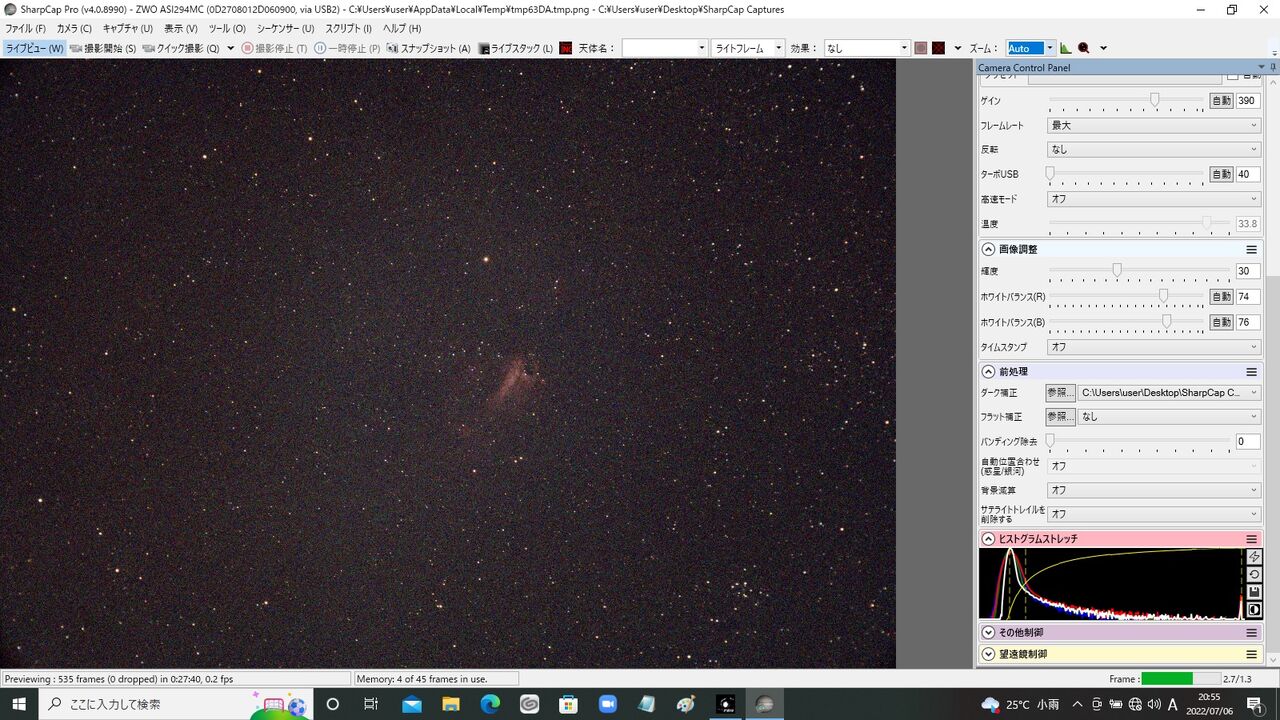Open the 高速モード dropdown
Viewport: 1280px width, 720px height.
point(1154,199)
